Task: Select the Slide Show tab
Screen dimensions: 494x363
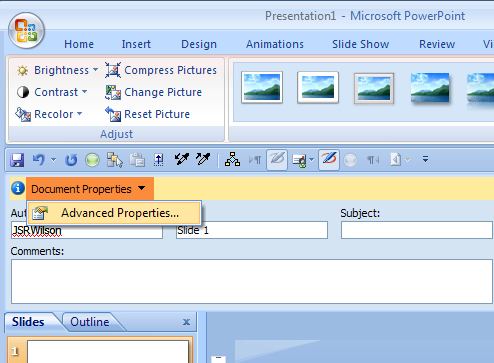Action: pyautogui.click(x=361, y=44)
